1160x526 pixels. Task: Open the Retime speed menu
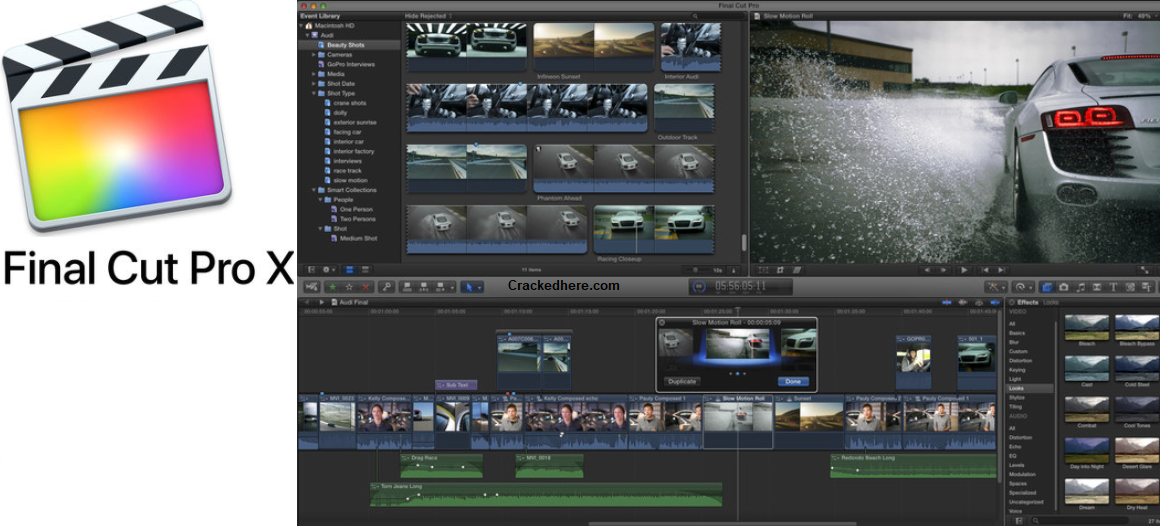[x=1023, y=287]
